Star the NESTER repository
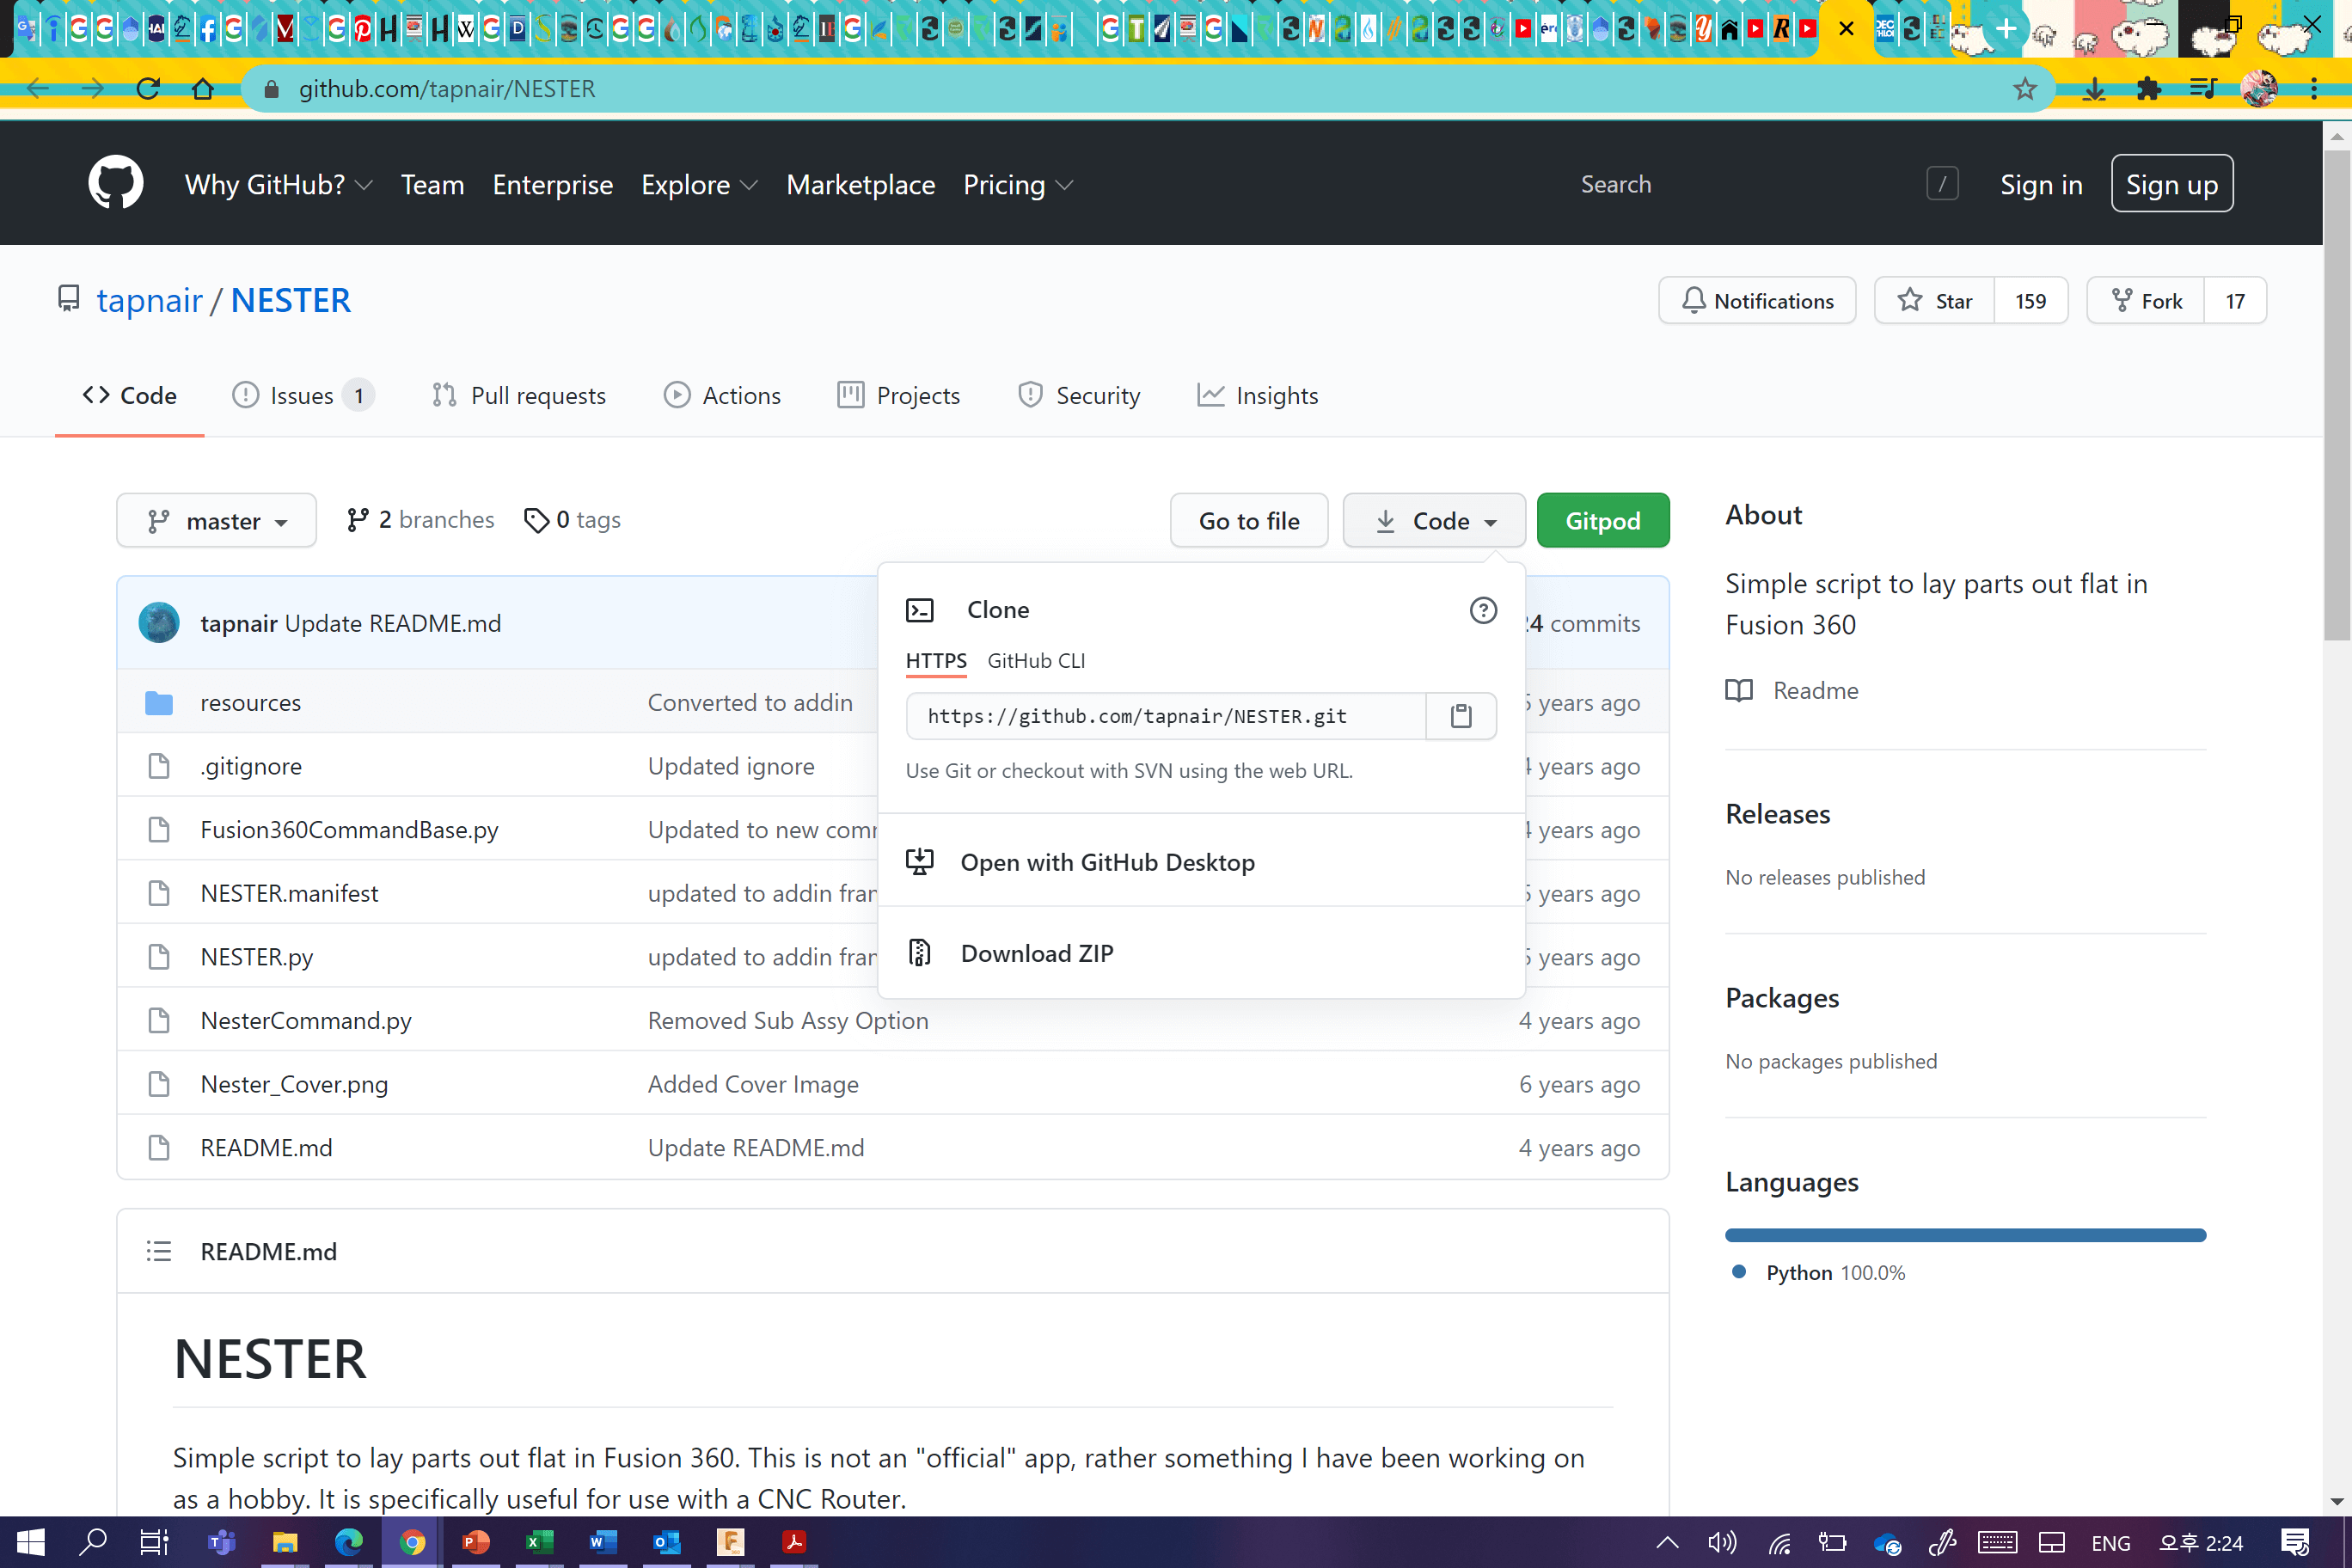The width and height of the screenshot is (2352, 1568). coord(1934,301)
